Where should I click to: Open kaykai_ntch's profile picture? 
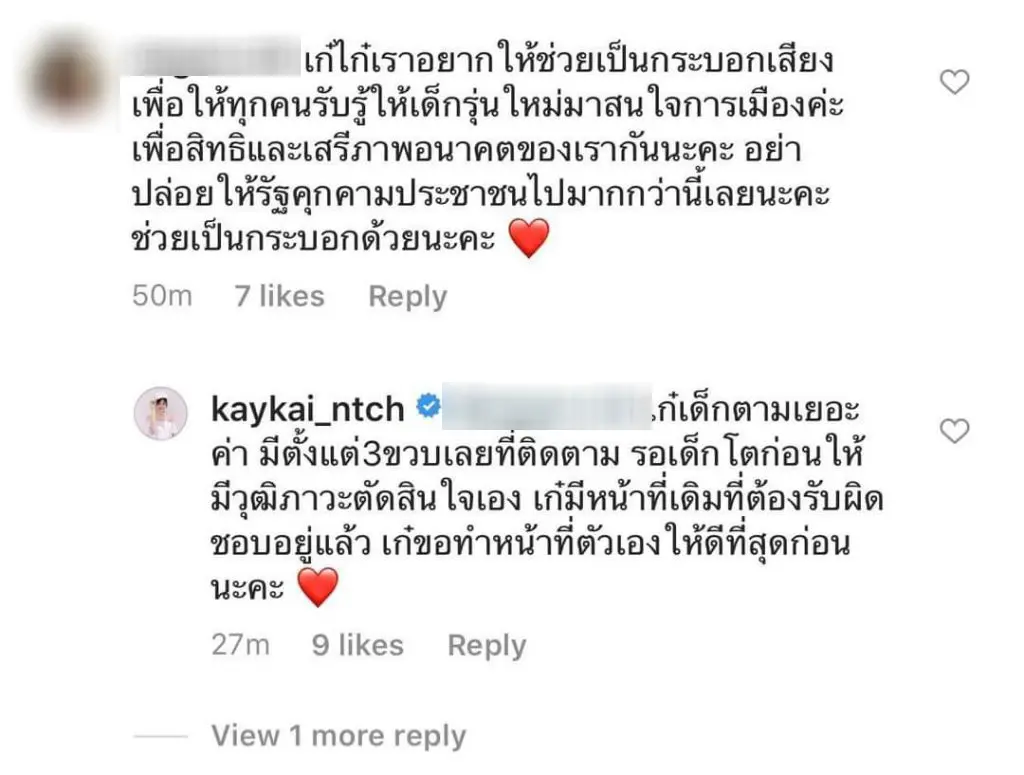tap(161, 413)
